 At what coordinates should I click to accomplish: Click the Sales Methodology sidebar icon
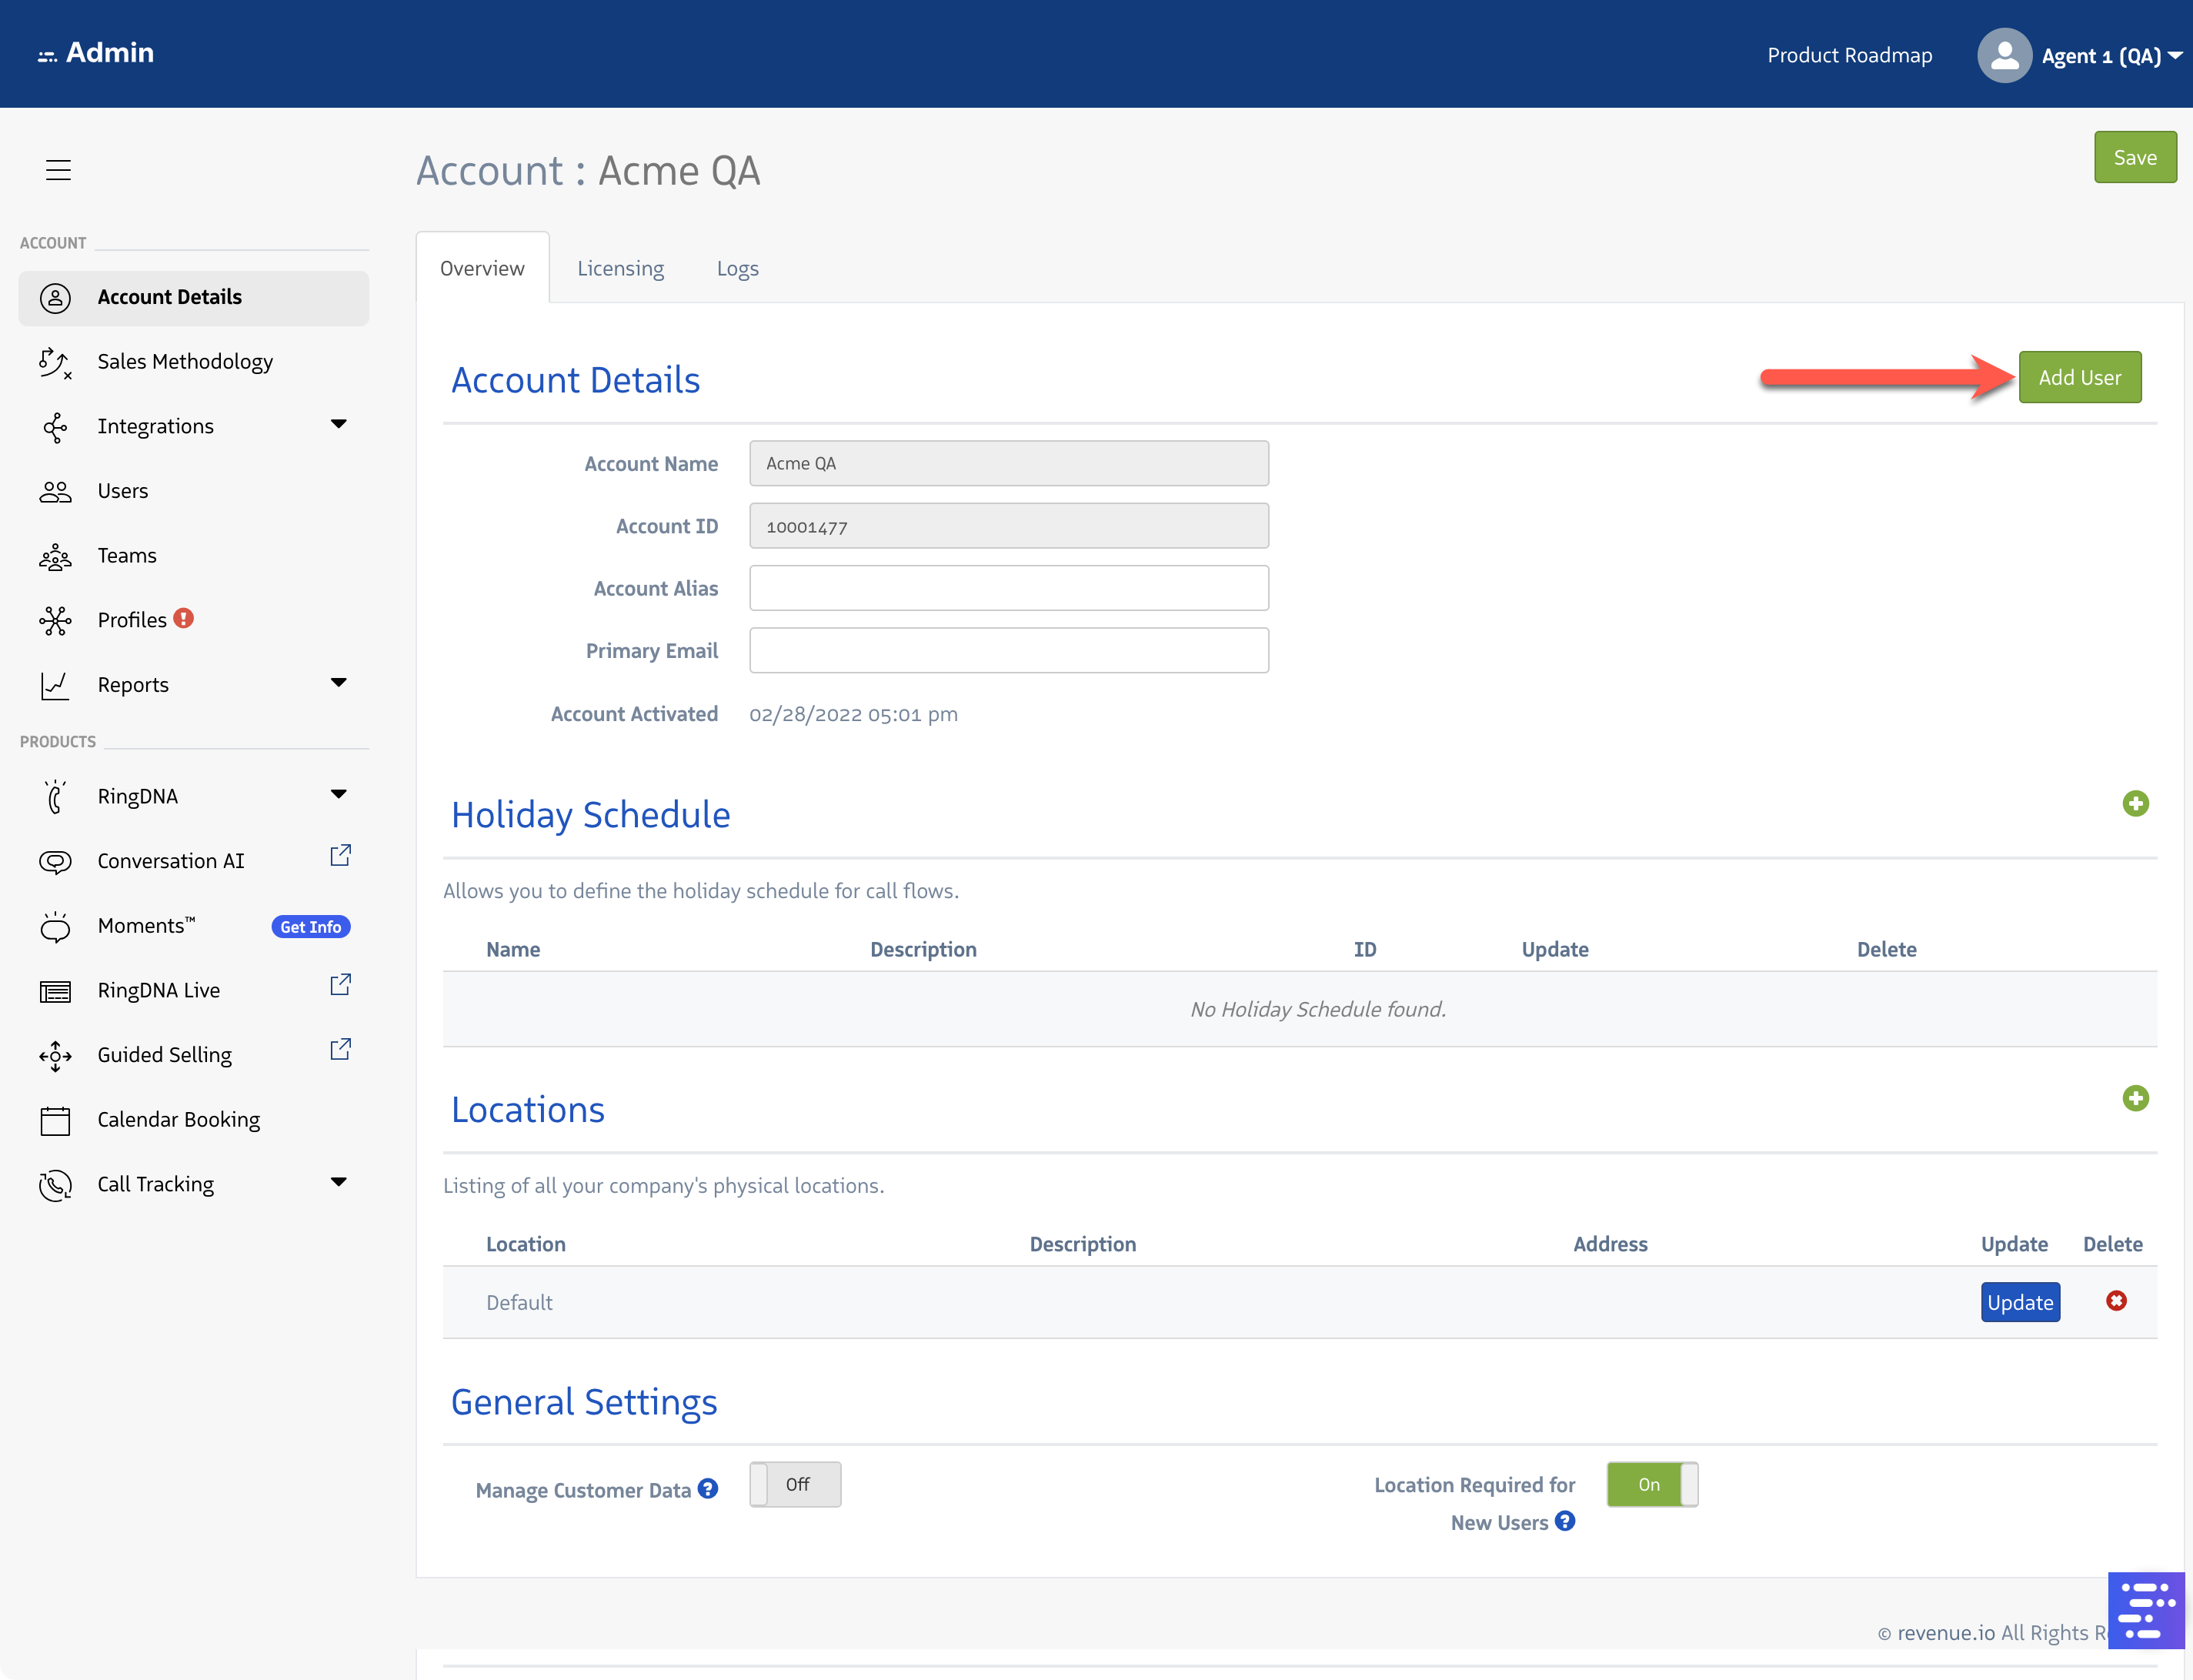55,362
